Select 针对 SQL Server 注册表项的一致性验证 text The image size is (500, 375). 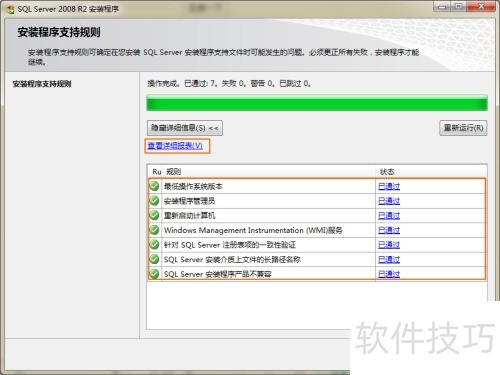230,245
